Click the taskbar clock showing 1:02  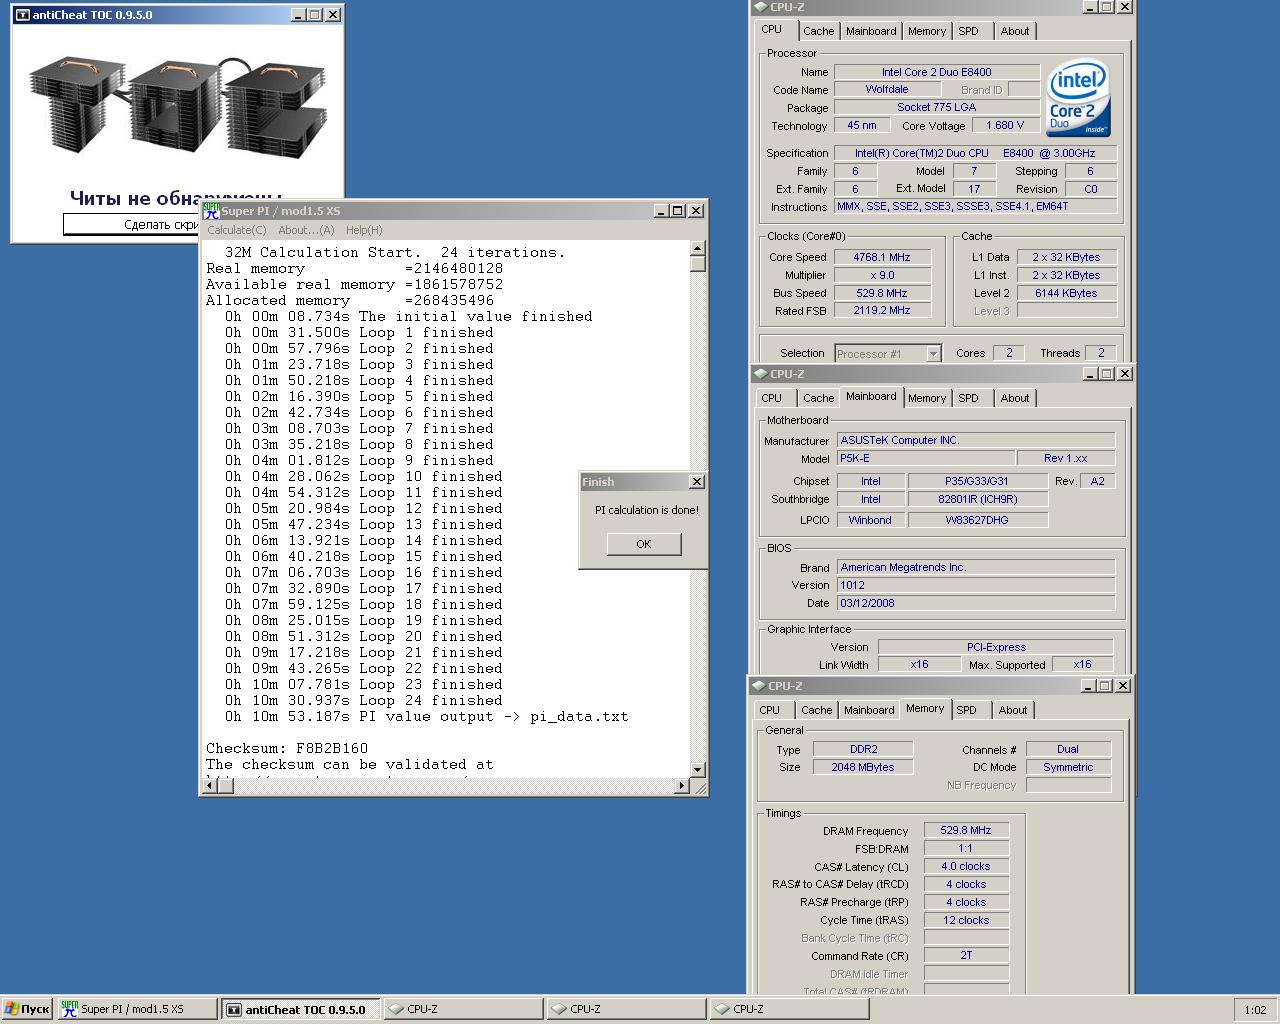1255,1010
